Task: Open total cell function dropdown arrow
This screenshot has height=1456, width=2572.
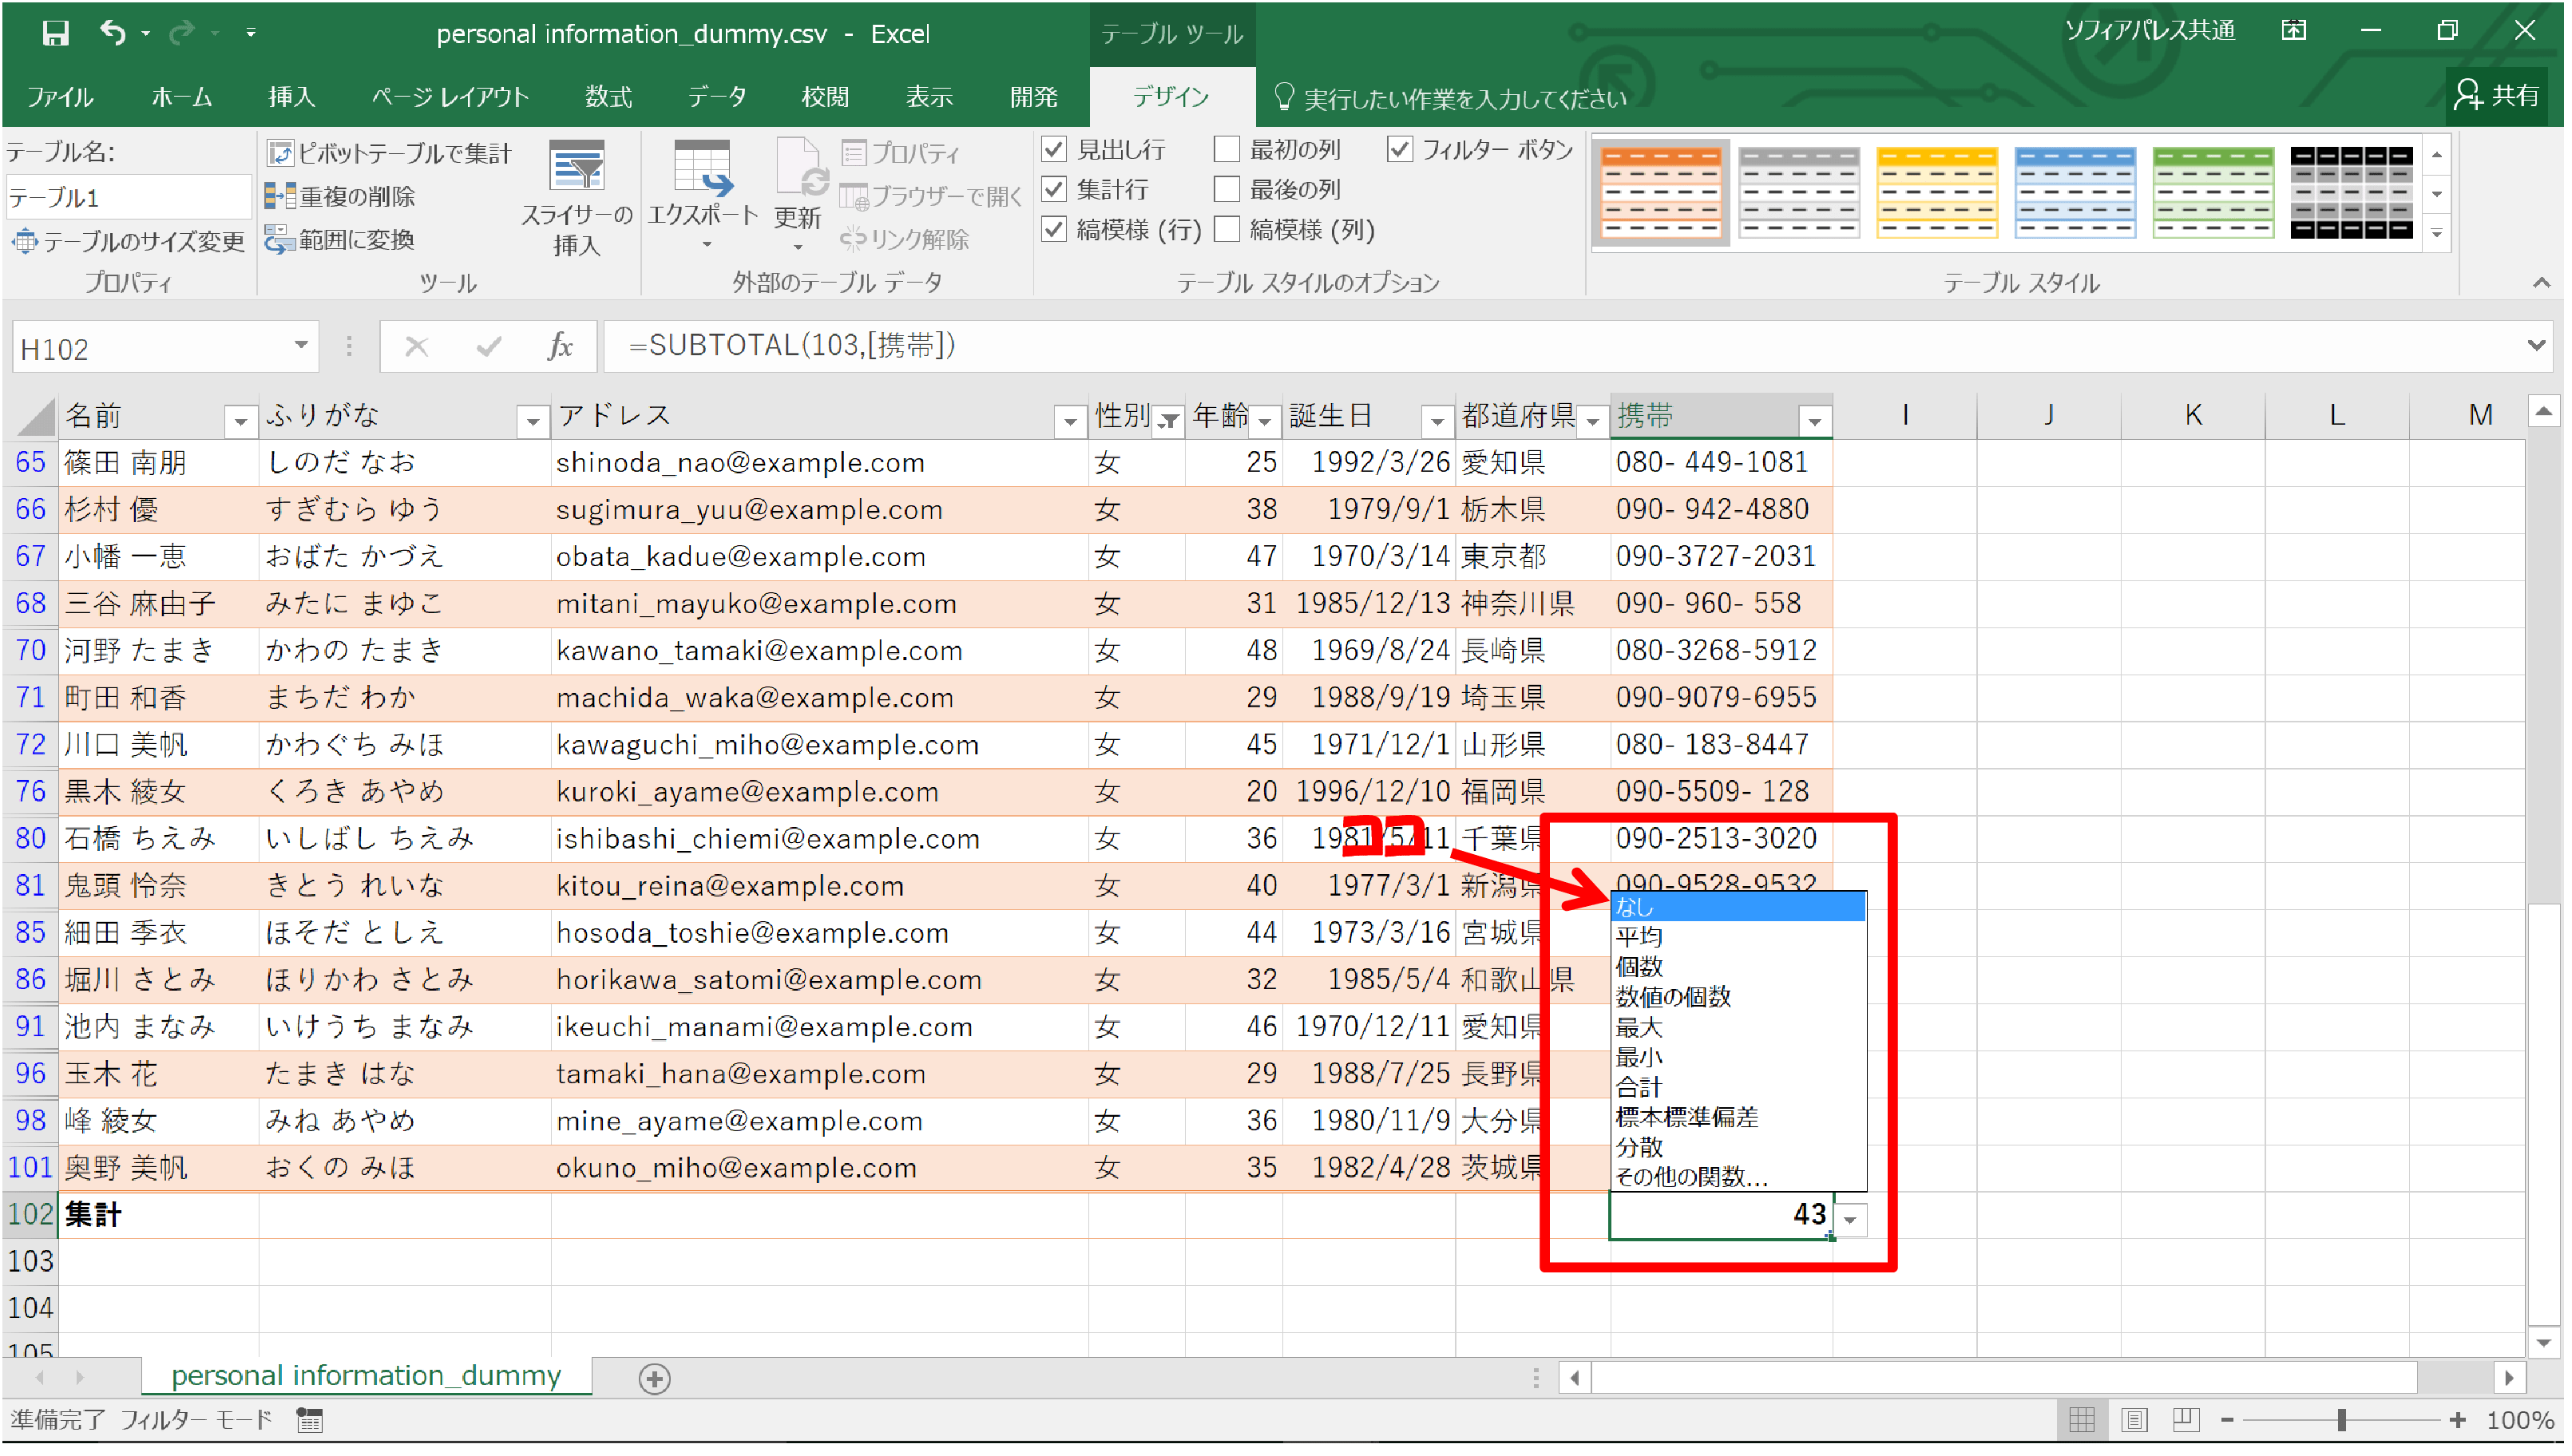Action: pyautogui.click(x=1851, y=1220)
